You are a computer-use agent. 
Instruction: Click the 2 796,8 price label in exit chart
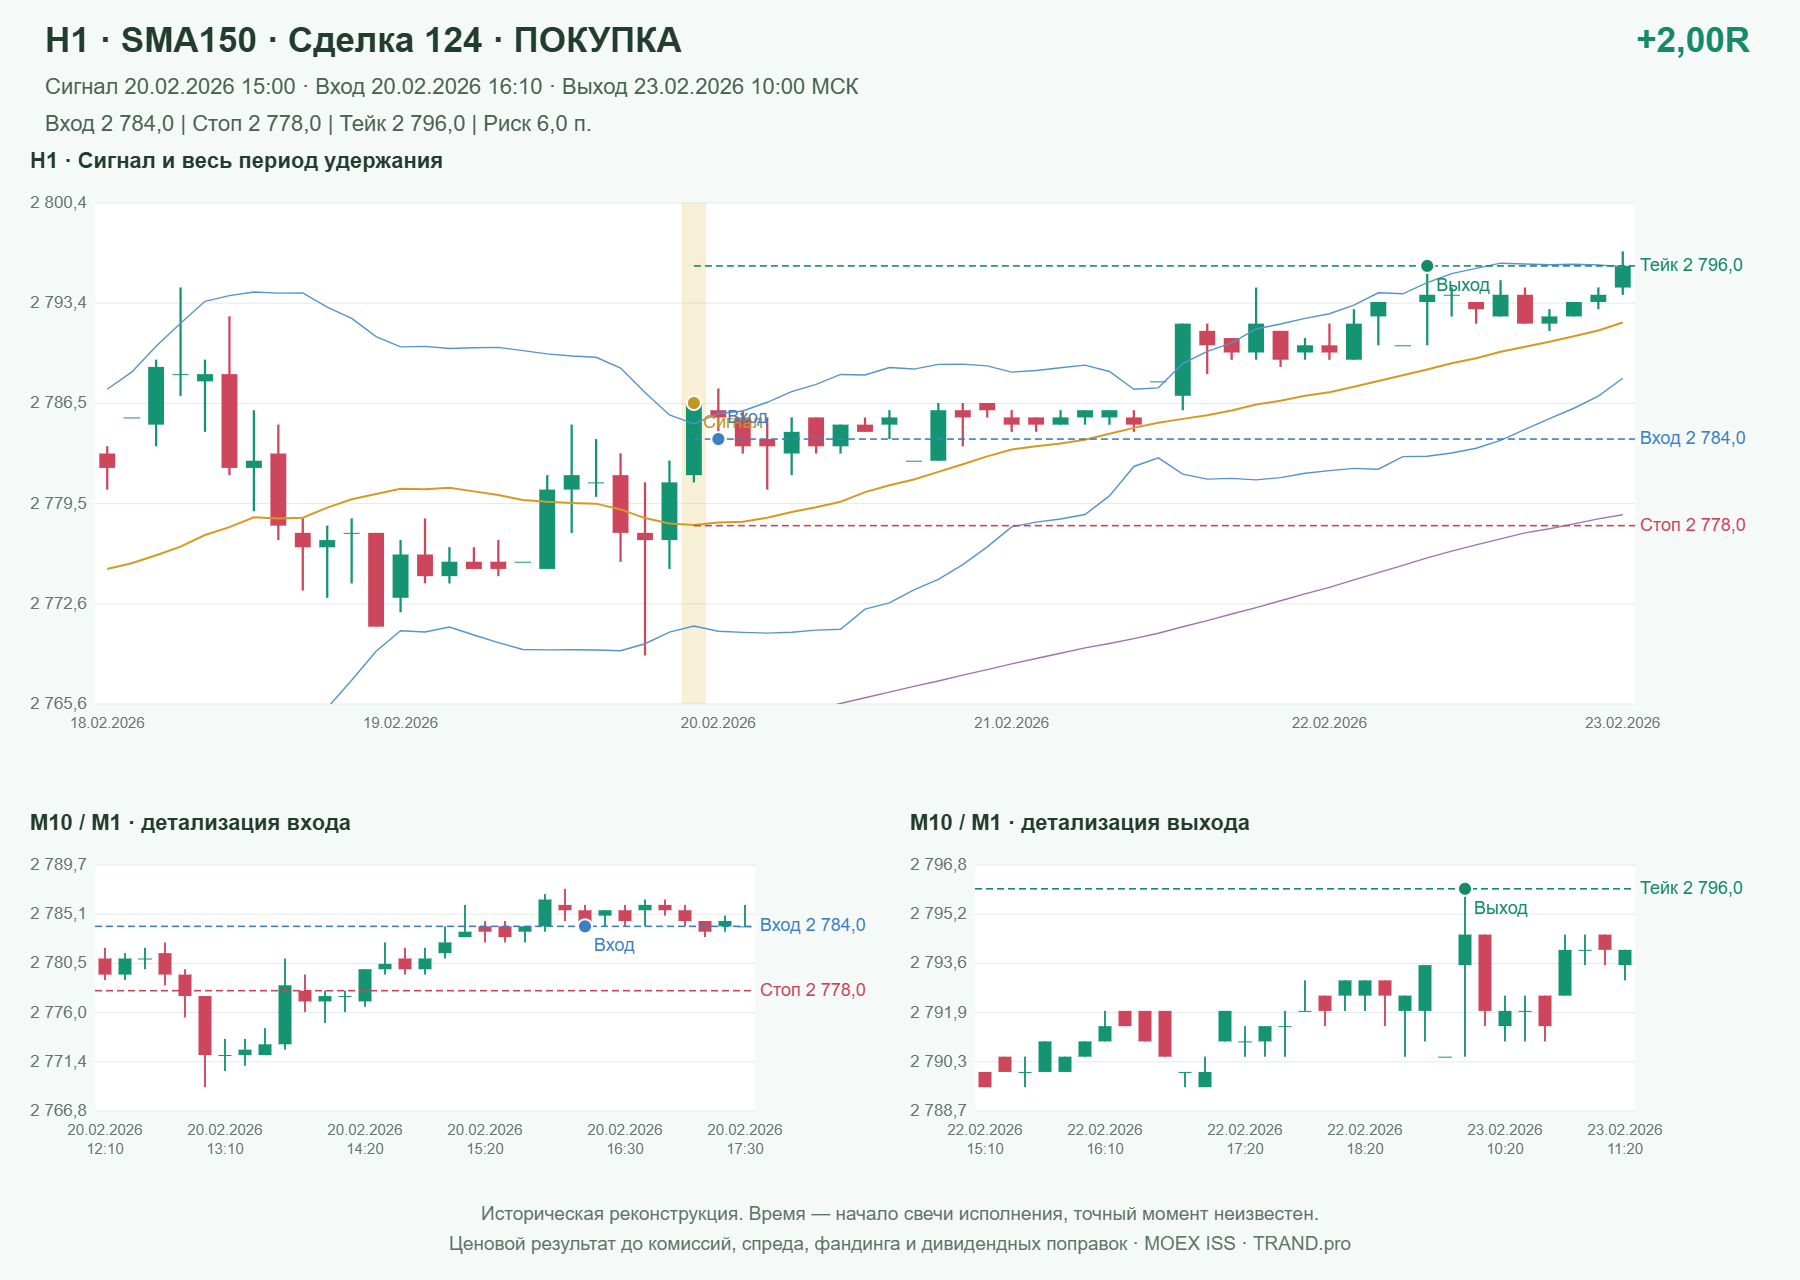(x=938, y=865)
